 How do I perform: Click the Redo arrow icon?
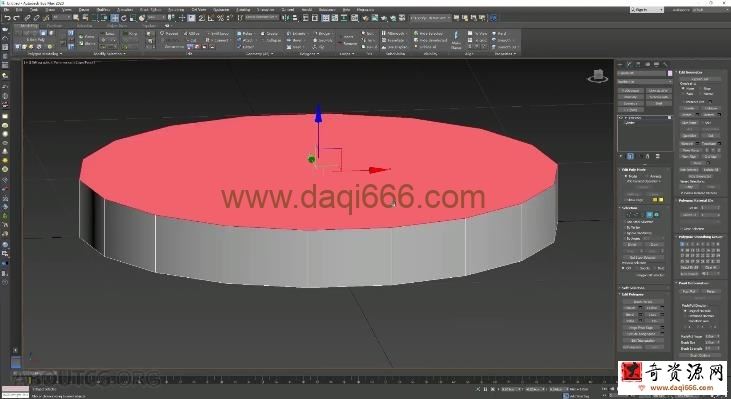pos(16,18)
